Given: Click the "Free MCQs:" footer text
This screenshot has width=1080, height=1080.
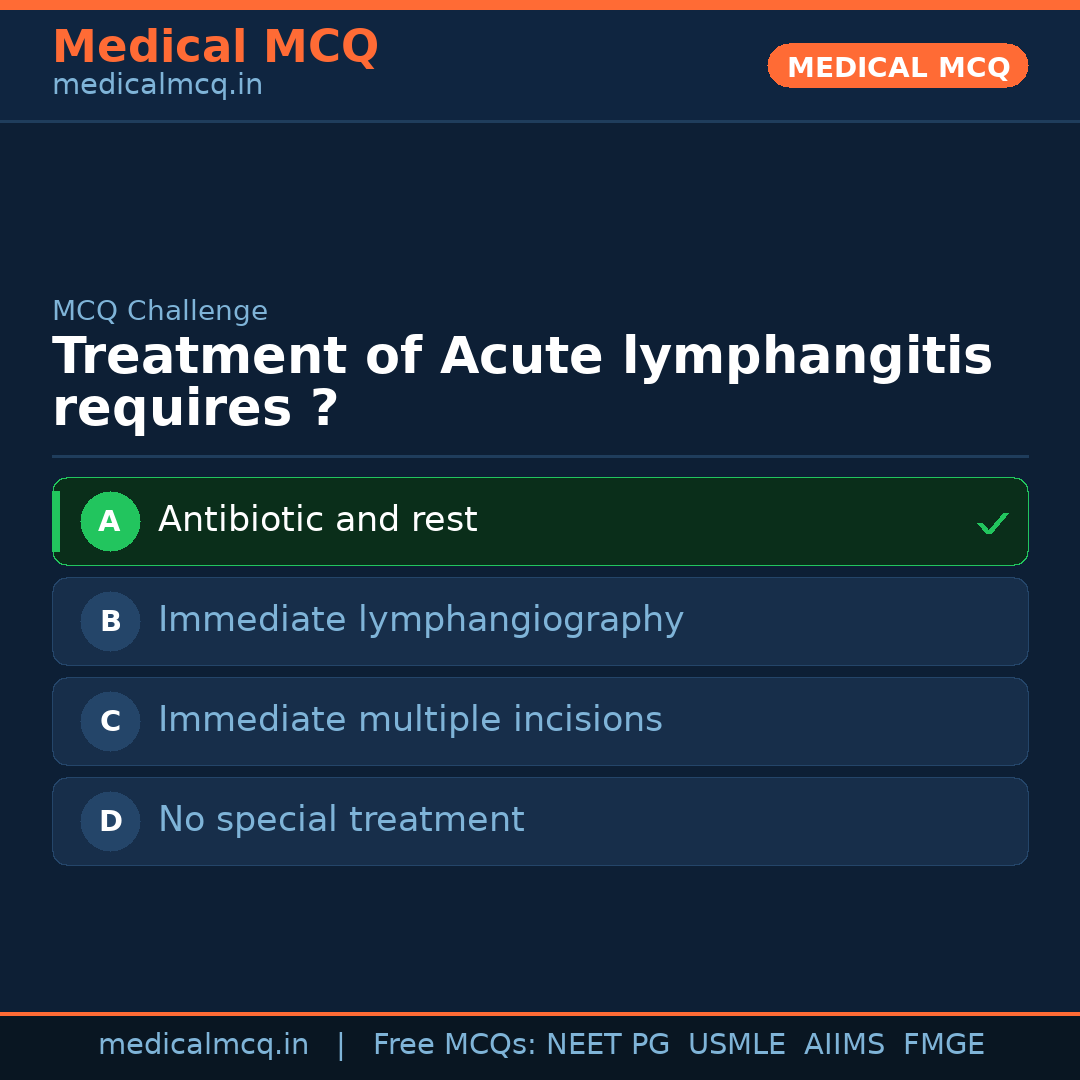Looking at the screenshot, I should pos(455,1045).
